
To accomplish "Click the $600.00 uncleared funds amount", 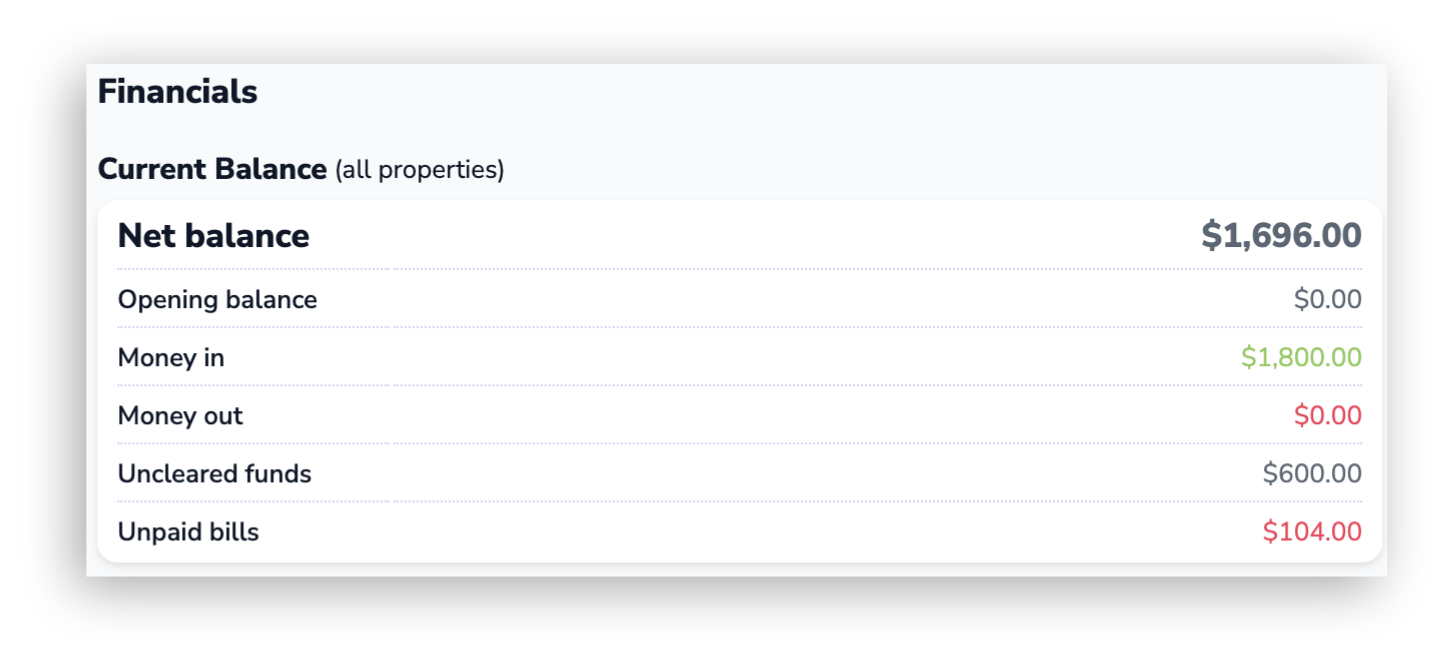I will [1312, 473].
